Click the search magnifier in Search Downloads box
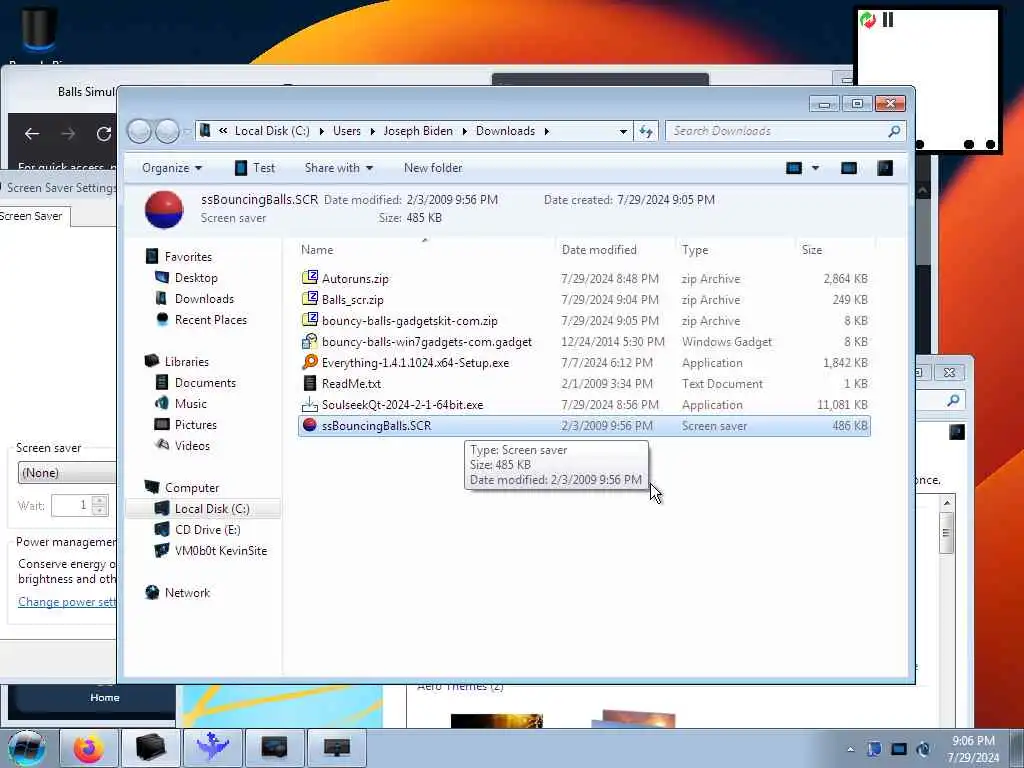This screenshot has height=768, width=1024. coord(894,131)
